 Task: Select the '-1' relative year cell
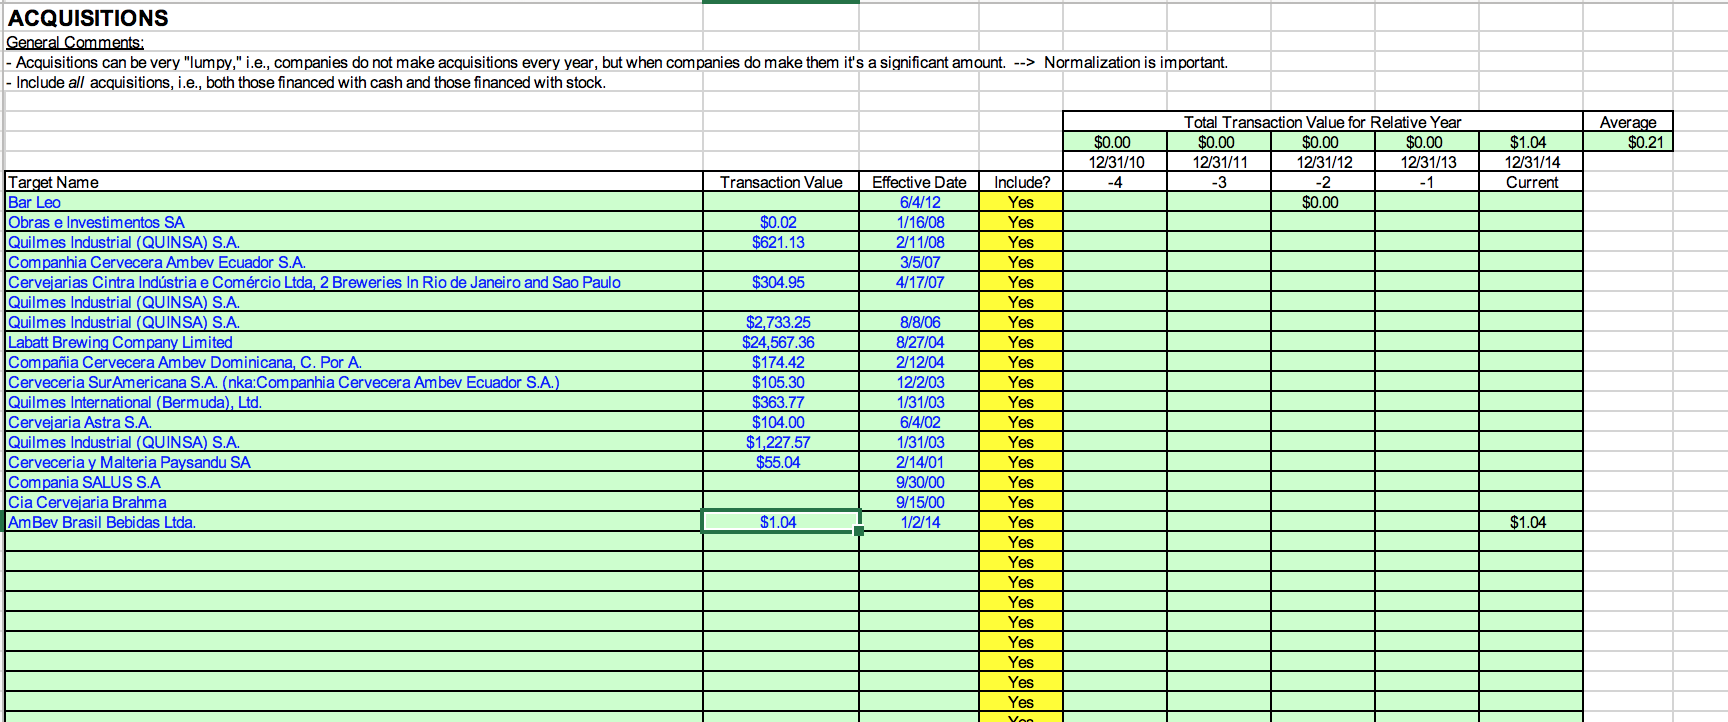pyautogui.click(x=1427, y=182)
